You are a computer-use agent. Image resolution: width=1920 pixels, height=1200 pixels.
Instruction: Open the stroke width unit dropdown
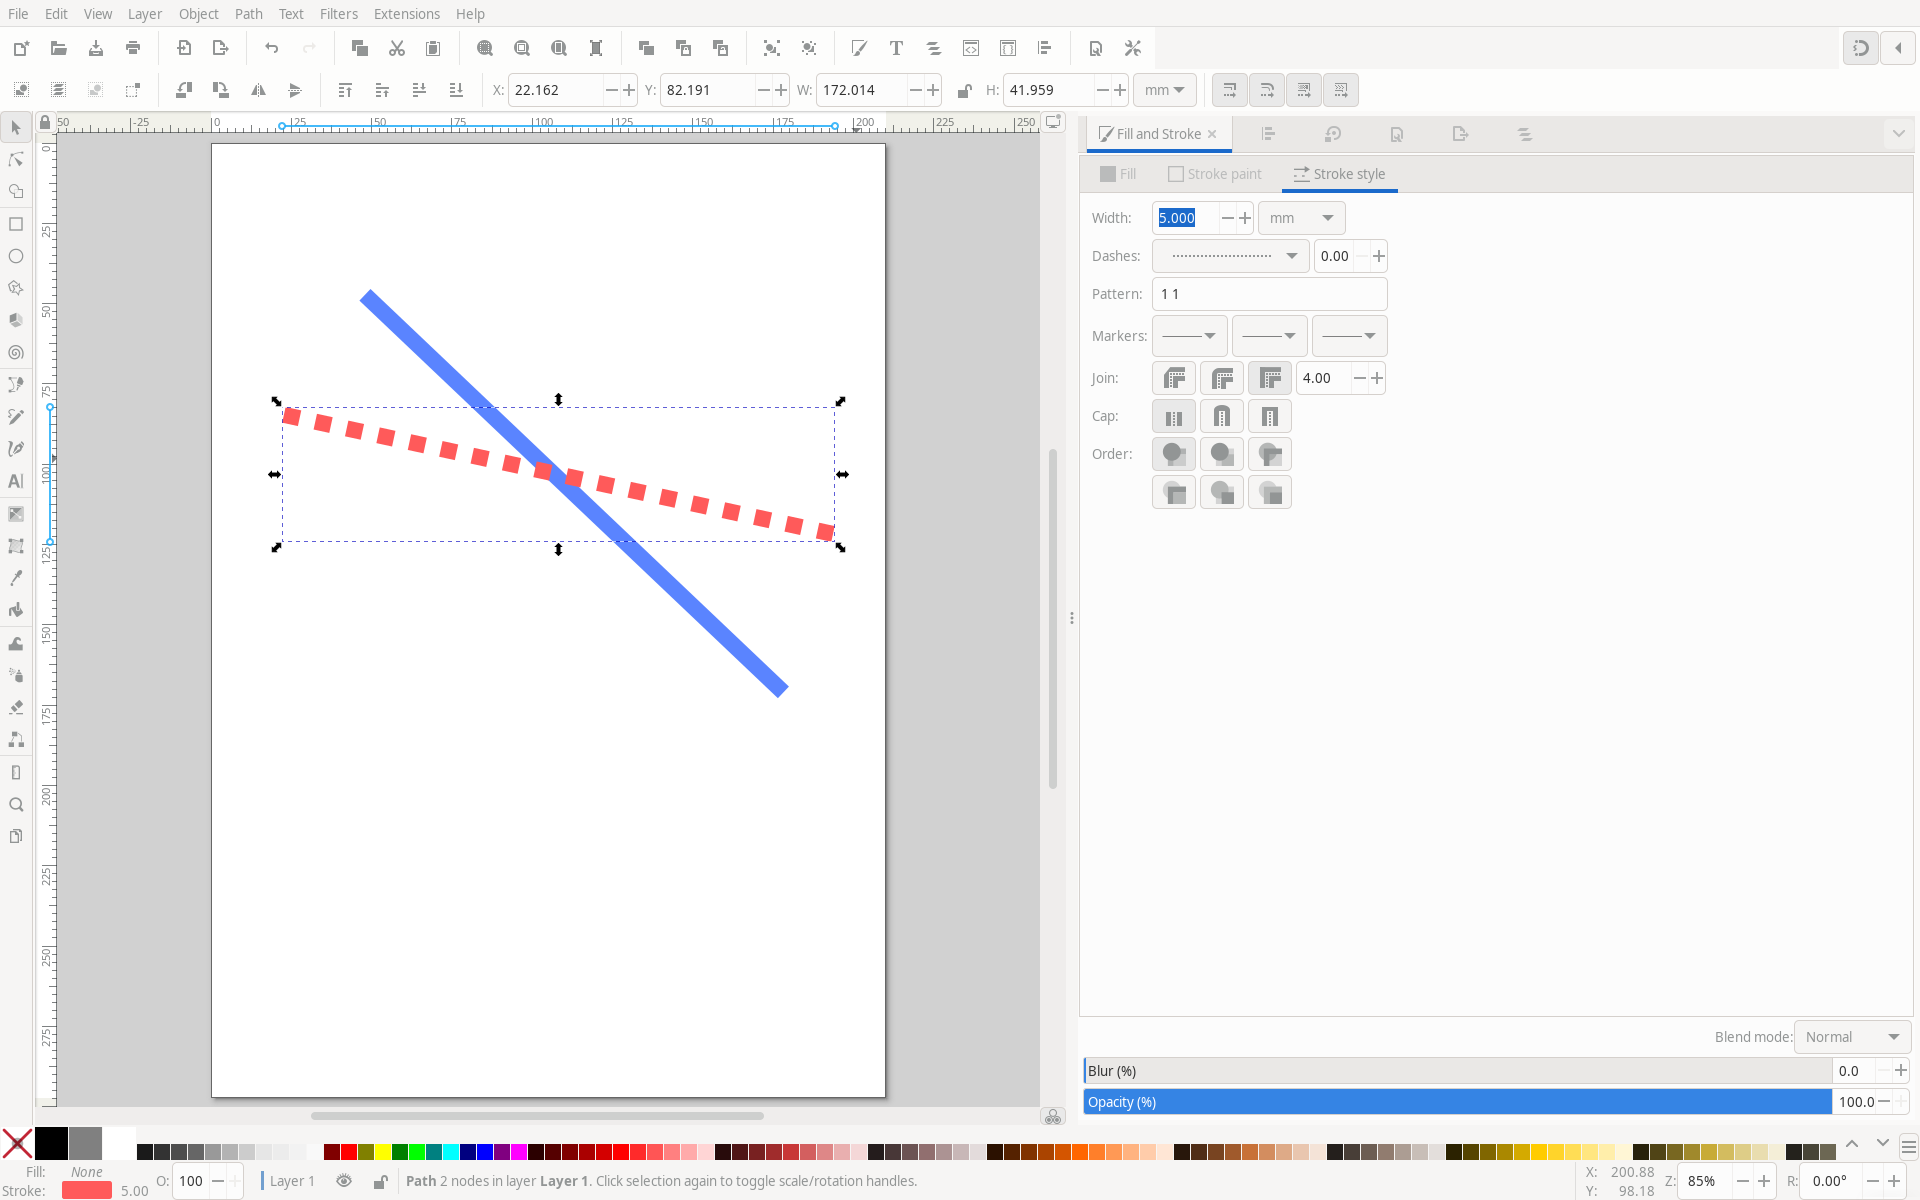pyautogui.click(x=1300, y=218)
